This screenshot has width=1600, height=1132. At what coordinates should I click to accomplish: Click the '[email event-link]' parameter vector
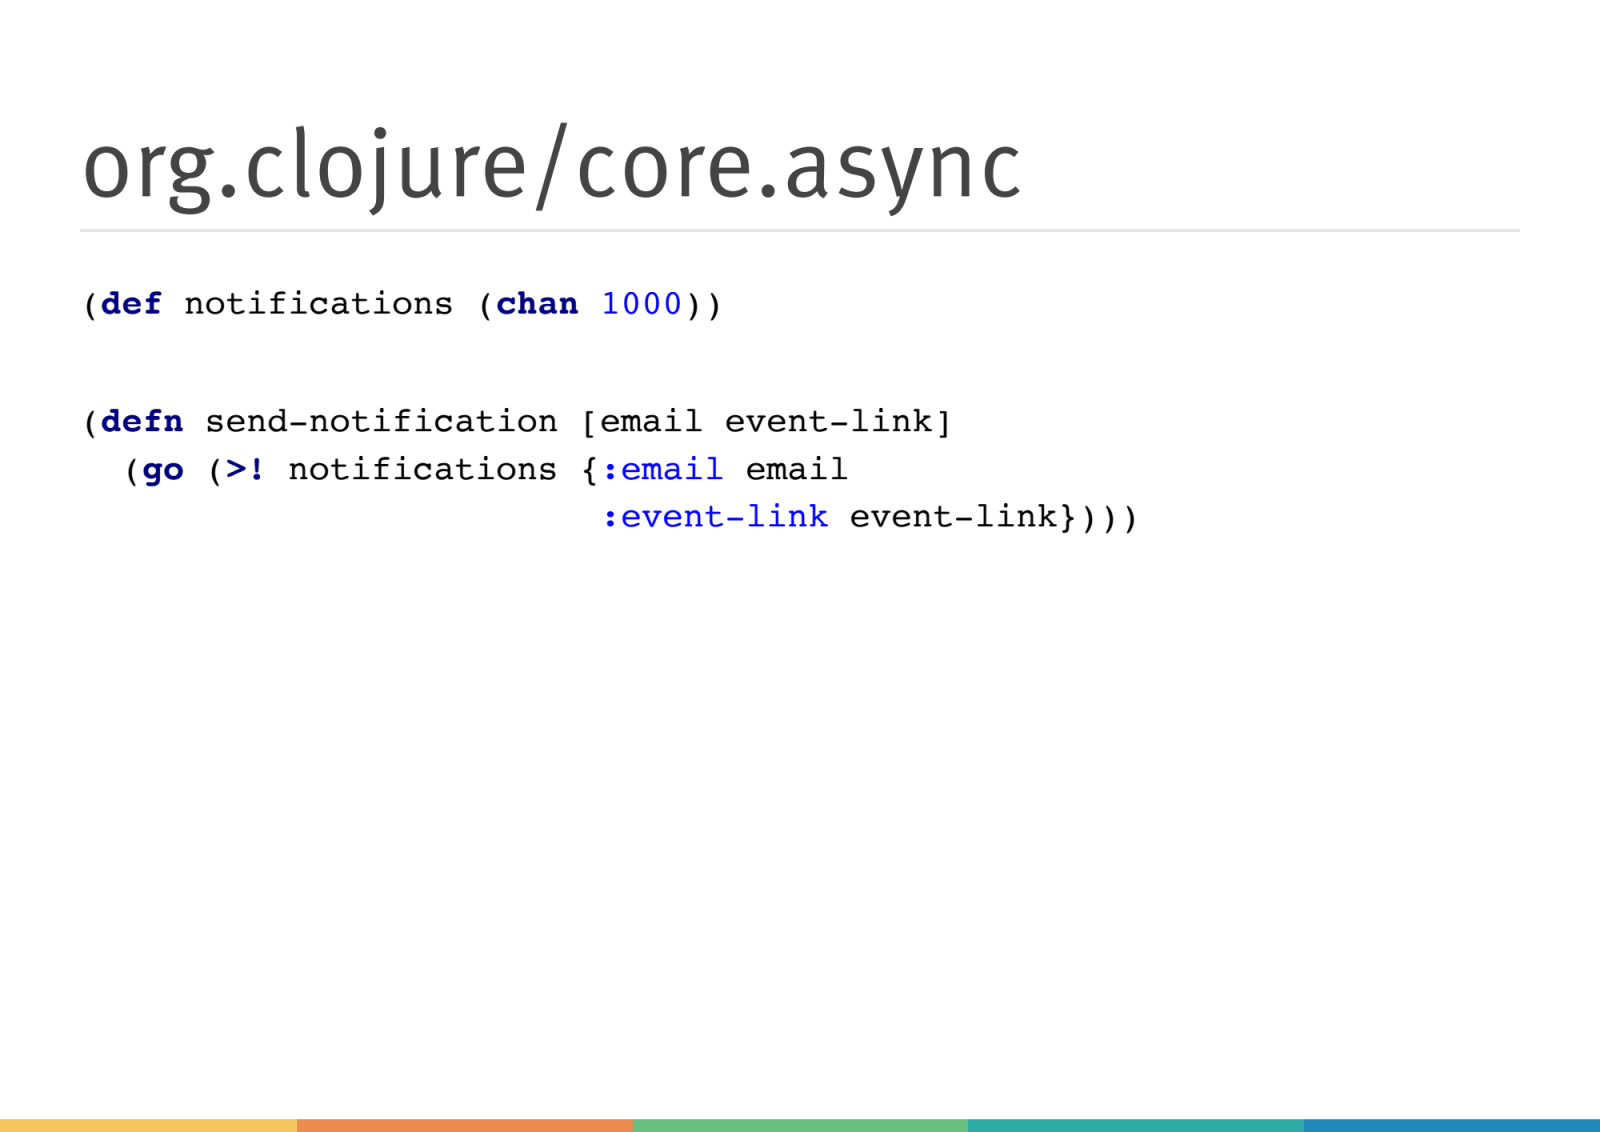[x=766, y=421]
